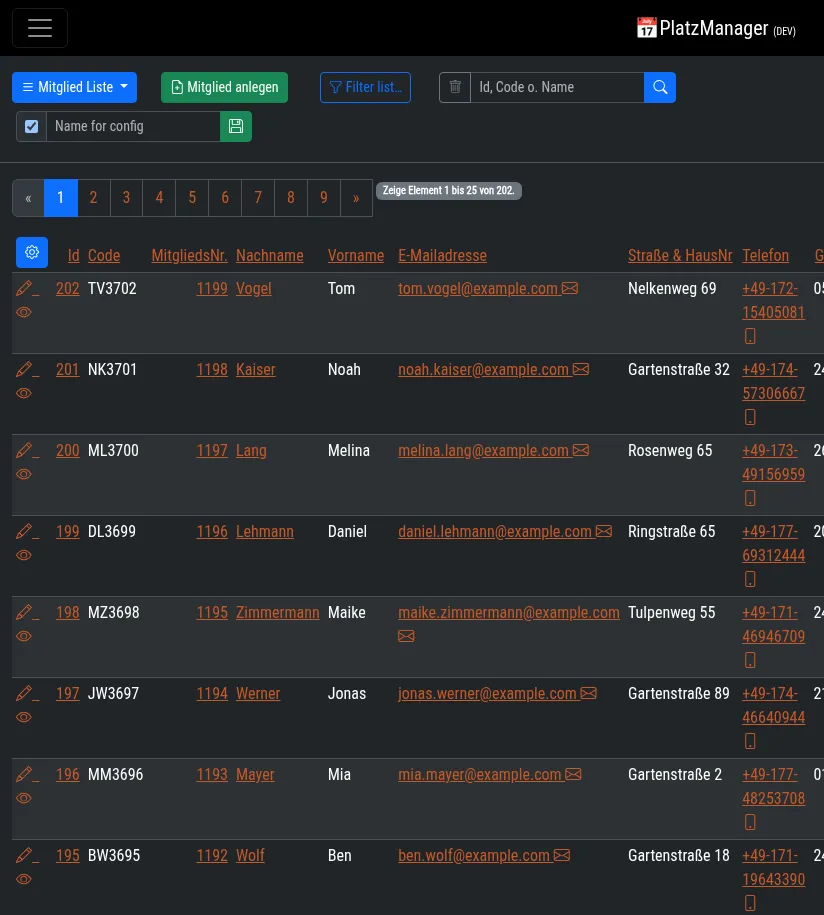The height and width of the screenshot is (915, 824).
Task: View details of member Zimmermann via eye icon
Action: (24, 637)
